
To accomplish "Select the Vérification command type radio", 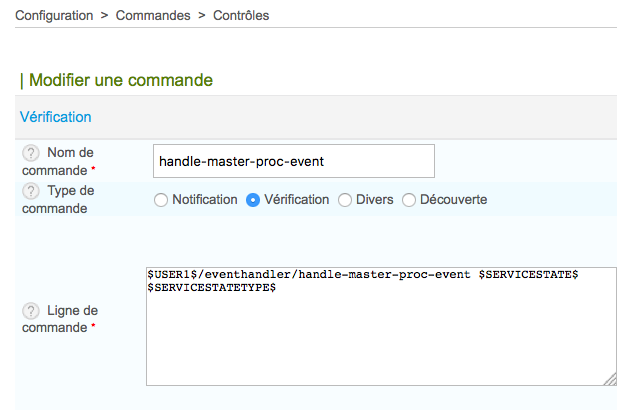I will click(253, 200).
